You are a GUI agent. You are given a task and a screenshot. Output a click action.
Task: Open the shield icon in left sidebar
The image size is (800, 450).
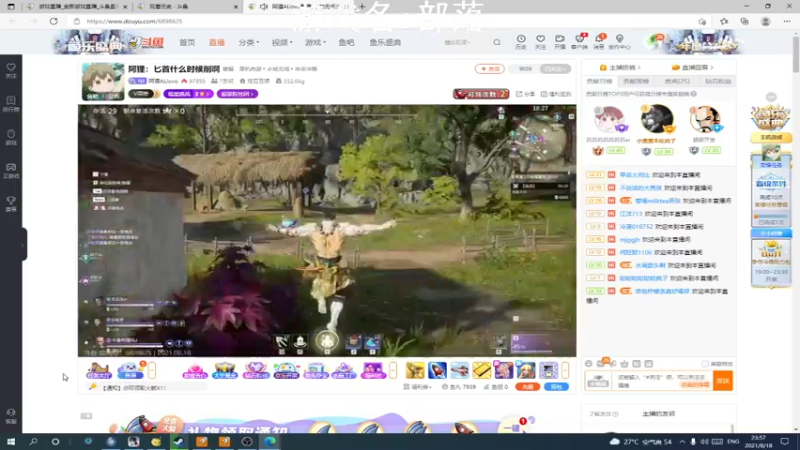click(x=11, y=137)
